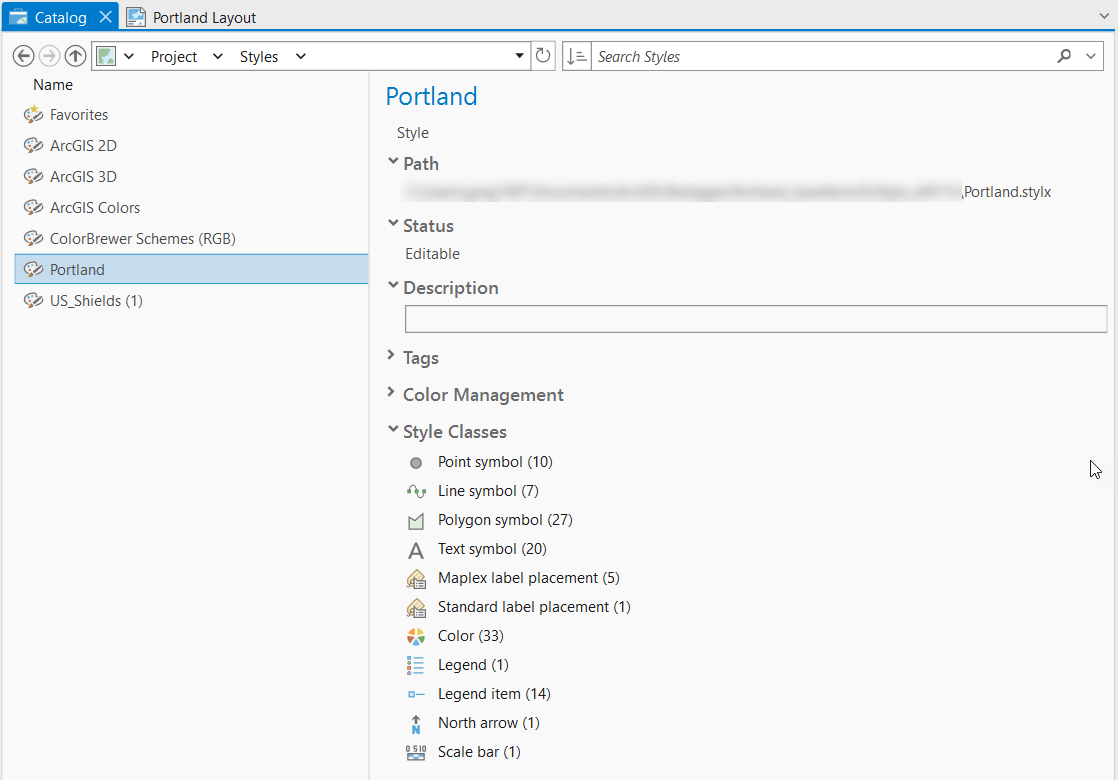Click the Scale bar style class icon

[415, 752]
